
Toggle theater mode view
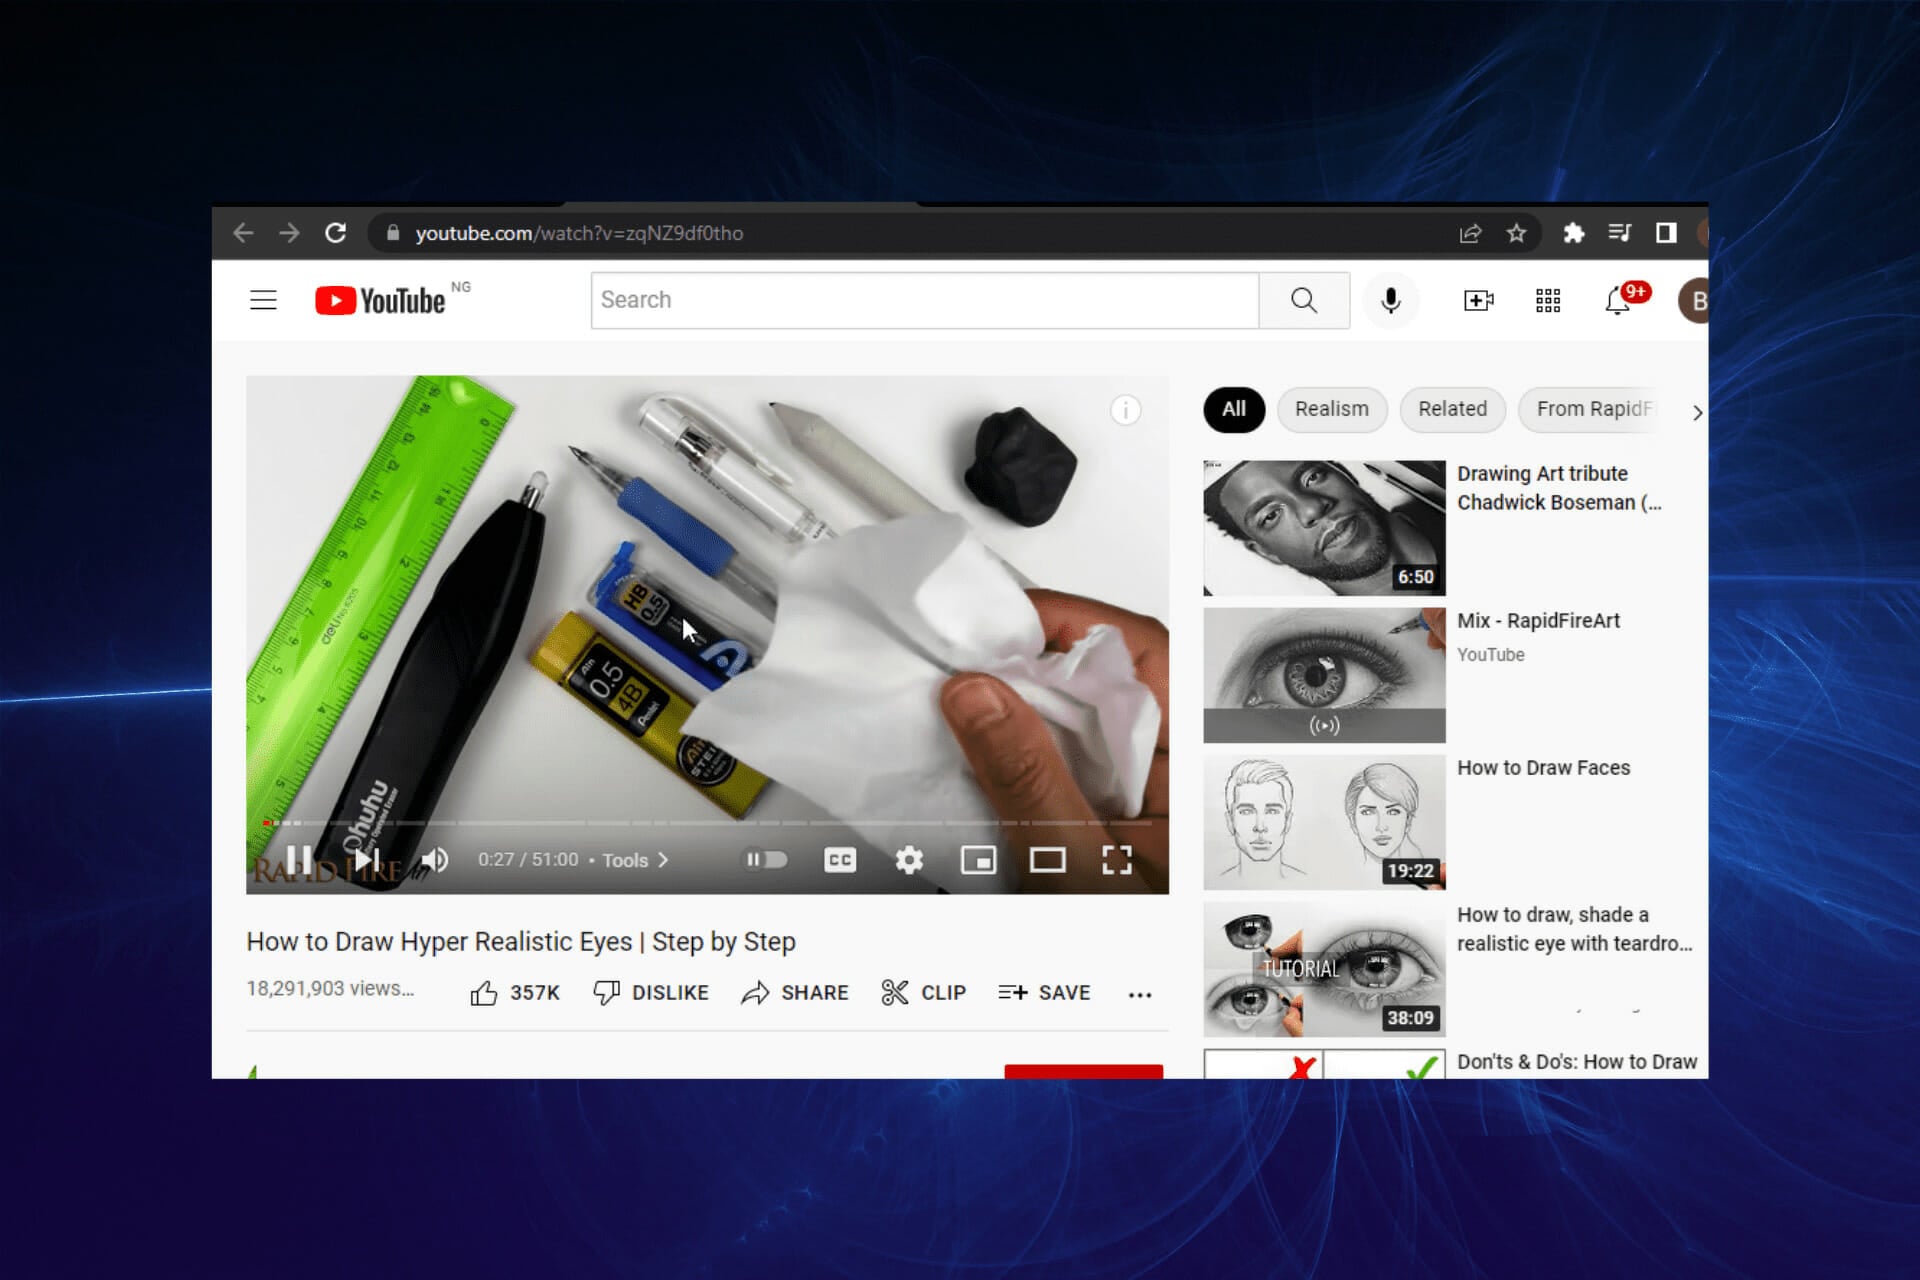point(1047,860)
